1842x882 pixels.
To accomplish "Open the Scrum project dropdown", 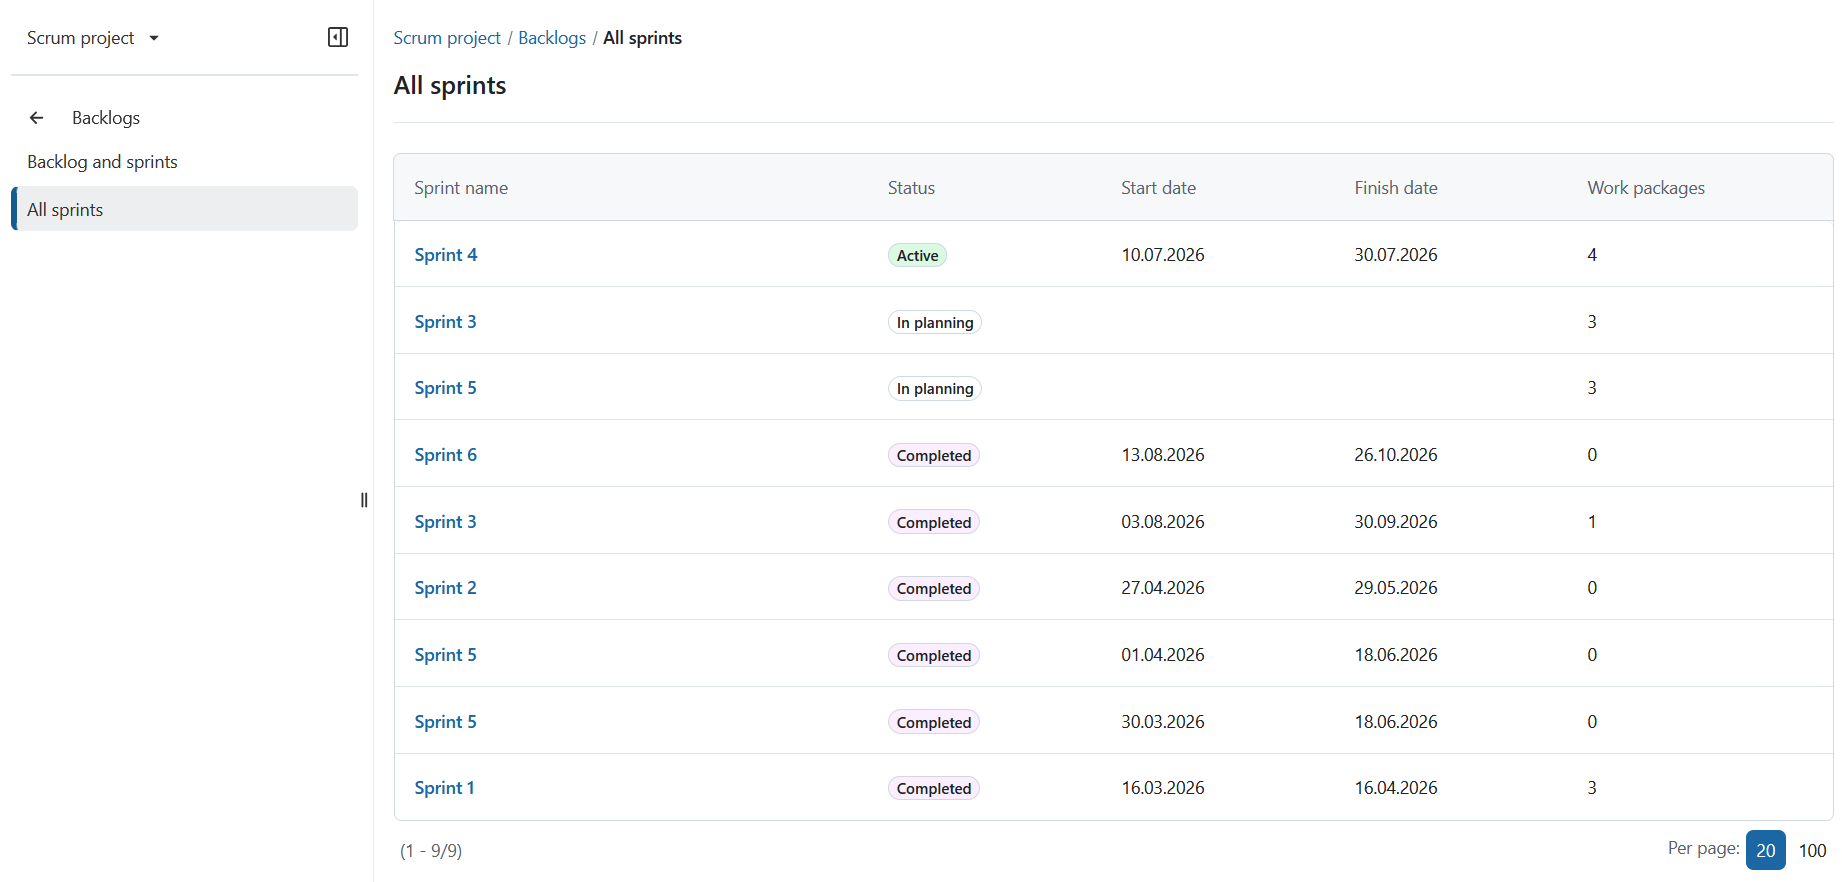I will [x=93, y=38].
